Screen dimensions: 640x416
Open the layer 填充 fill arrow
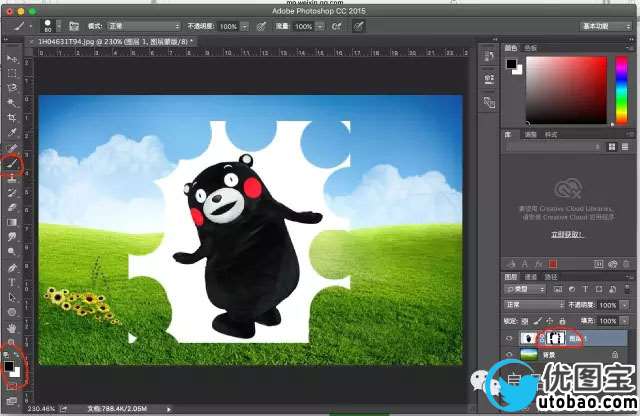pyautogui.click(x=625, y=321)
